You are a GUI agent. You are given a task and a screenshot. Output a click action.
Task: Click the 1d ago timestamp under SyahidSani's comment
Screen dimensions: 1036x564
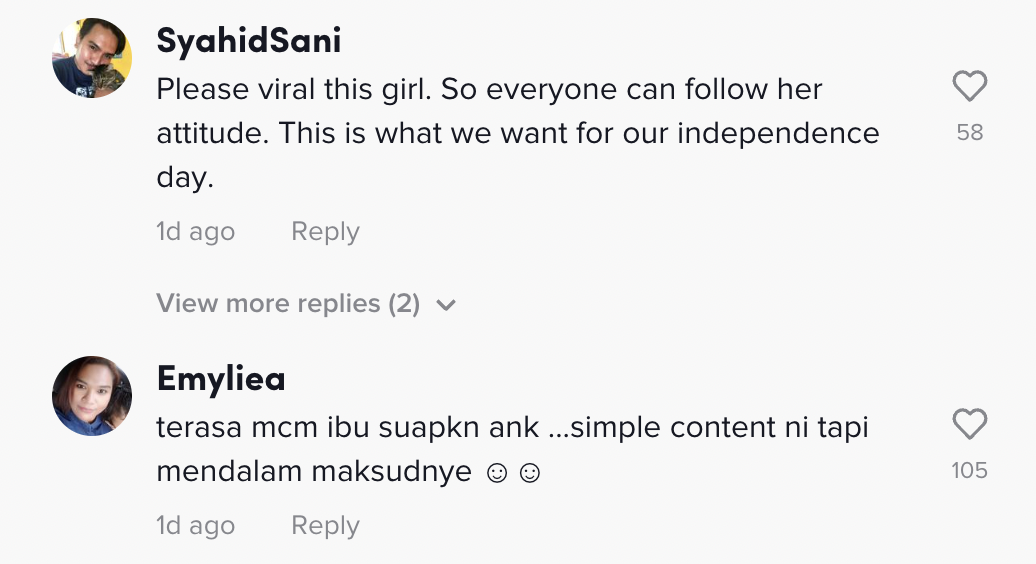[195, 232]
